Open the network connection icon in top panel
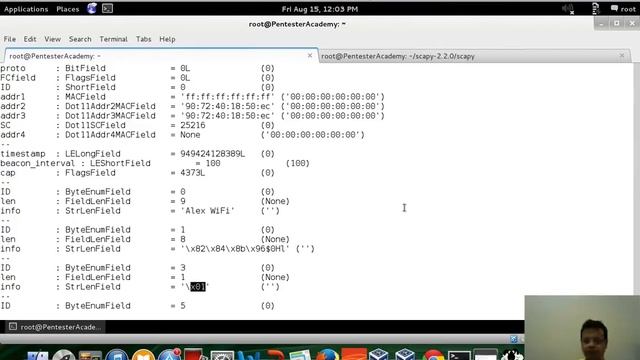The image size is (640, 360). click(x=595, y=9)
